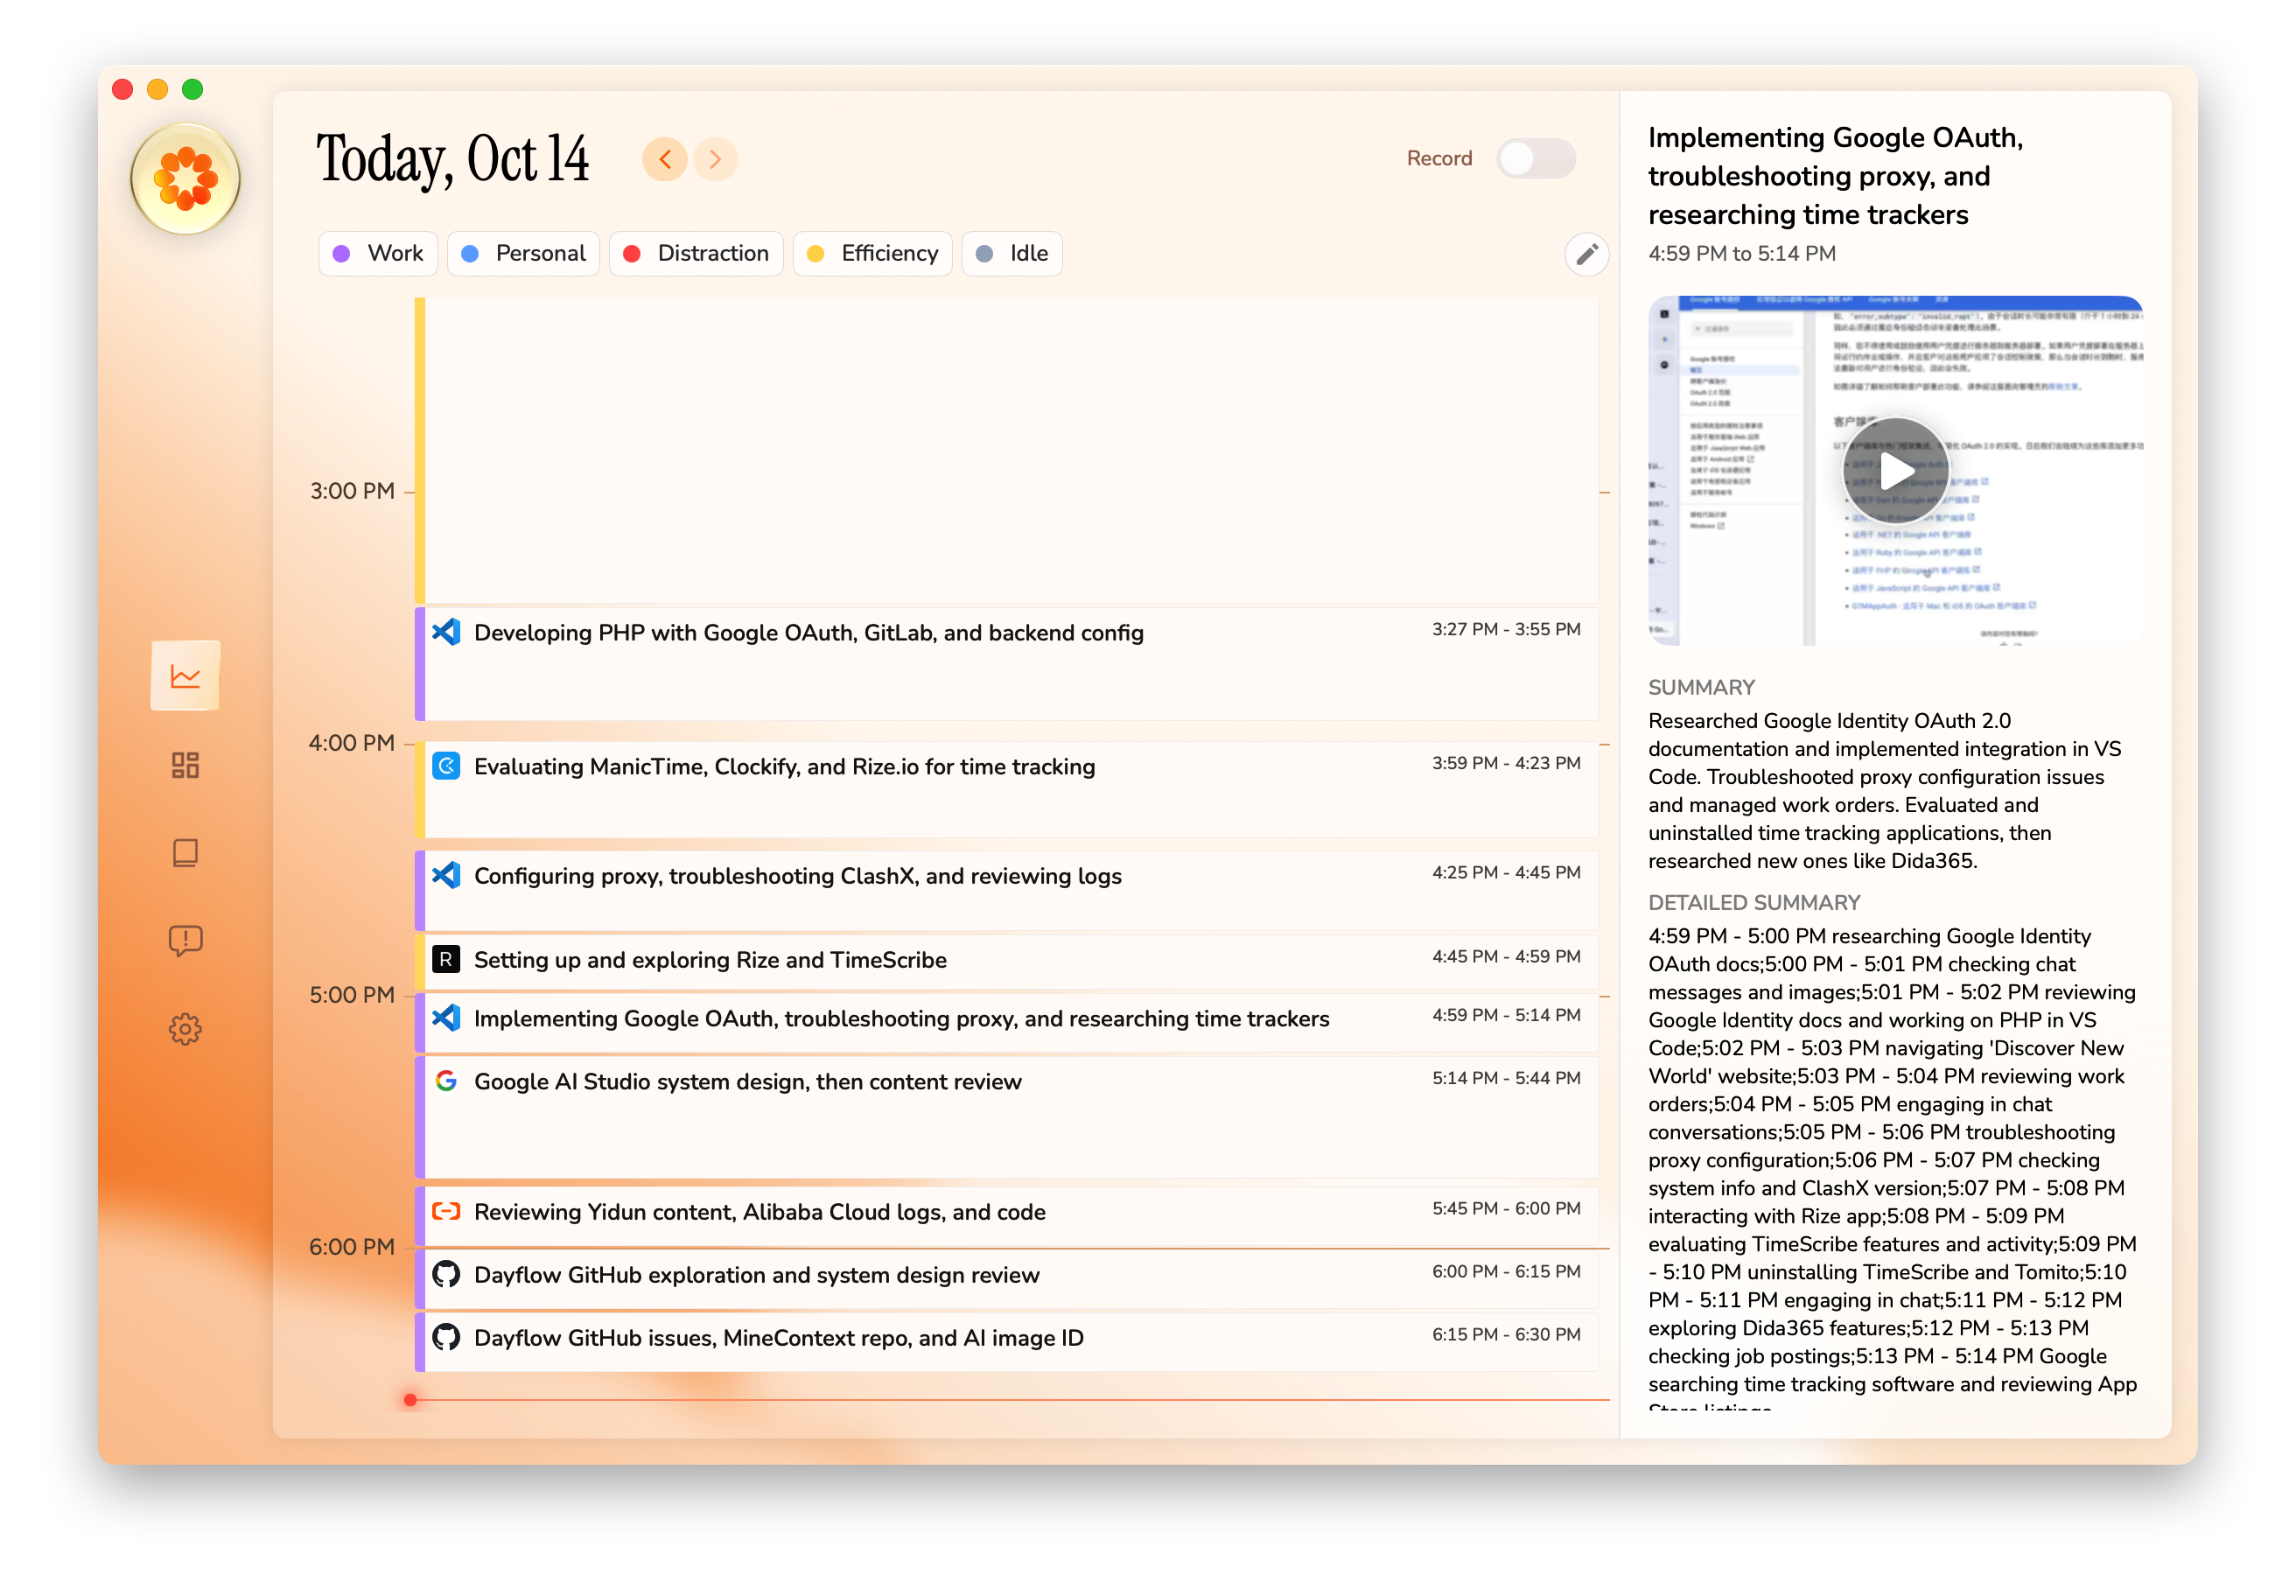Screen dimensions: 2296x1596
Task: Open settings gear in sidebar
Action: coord(185,1029)
